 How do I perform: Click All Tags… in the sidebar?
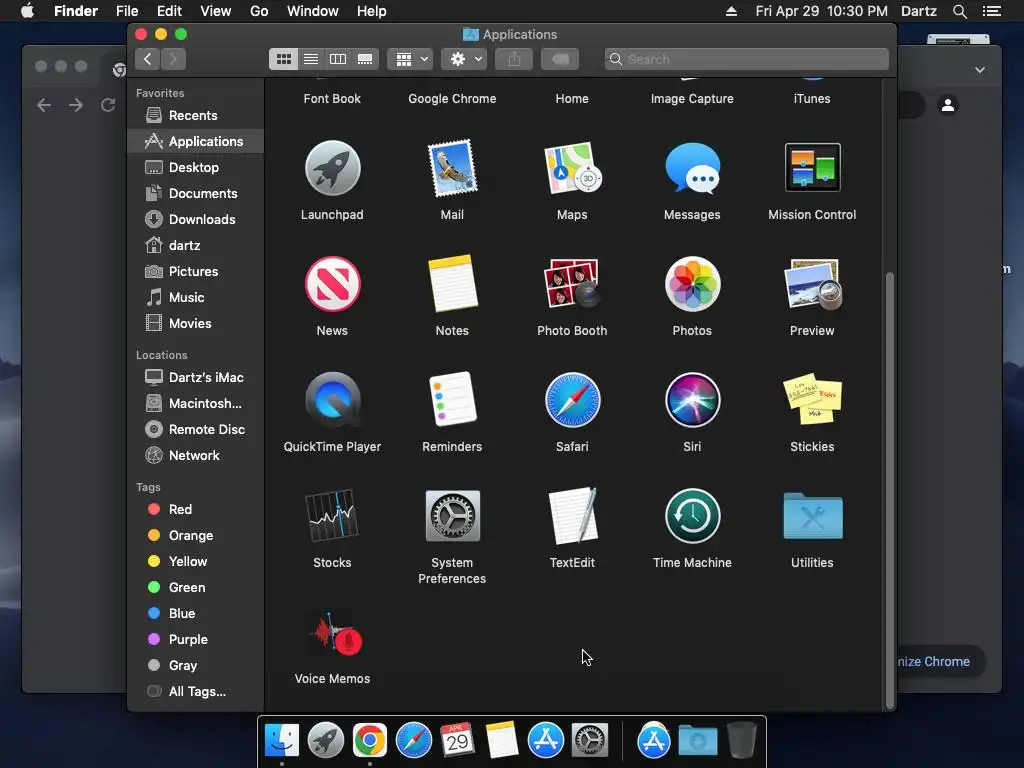point(195,692)
